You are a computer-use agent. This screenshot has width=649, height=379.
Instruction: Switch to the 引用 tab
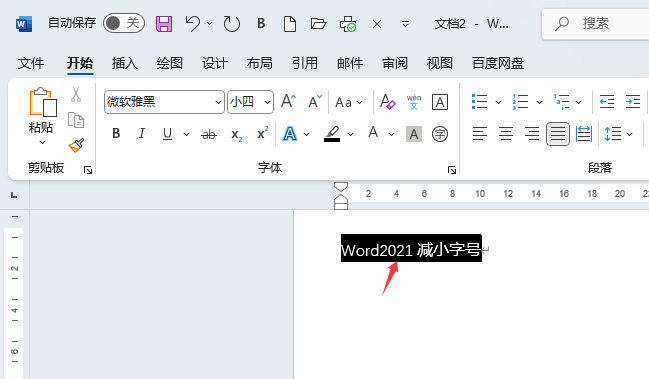pos(305,63)
